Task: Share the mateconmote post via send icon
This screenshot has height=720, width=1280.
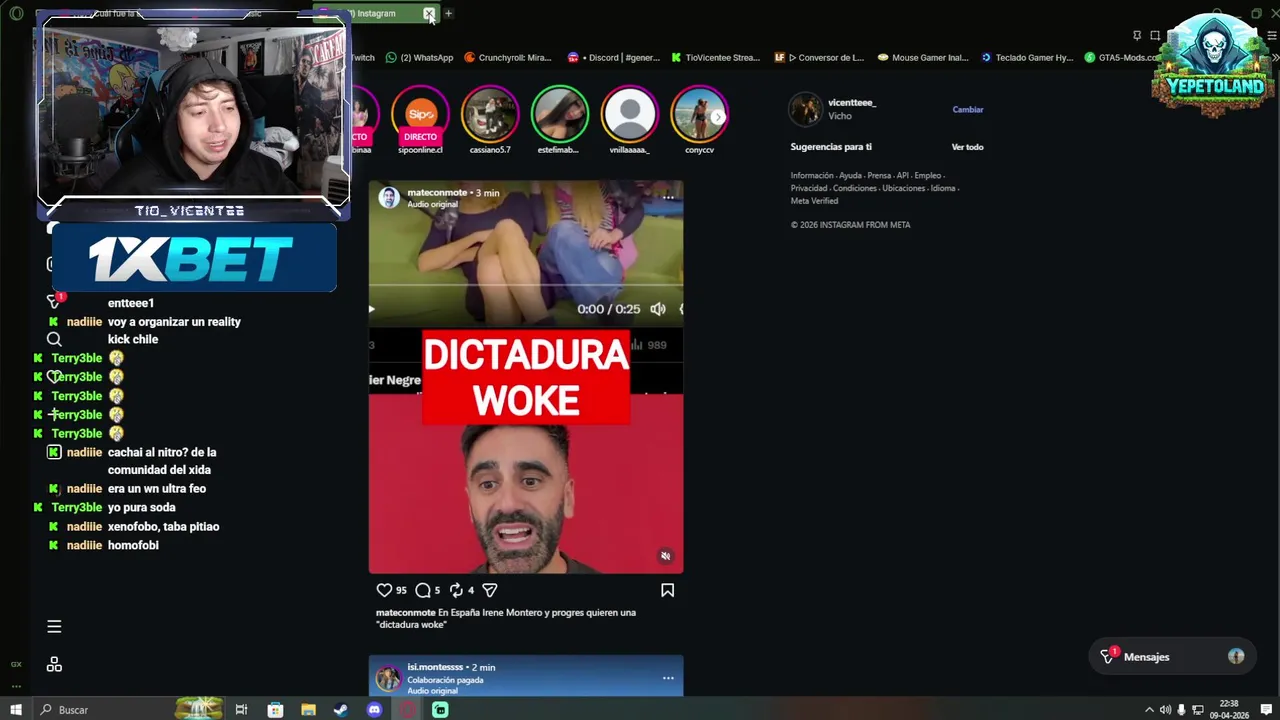Action: 490,590
